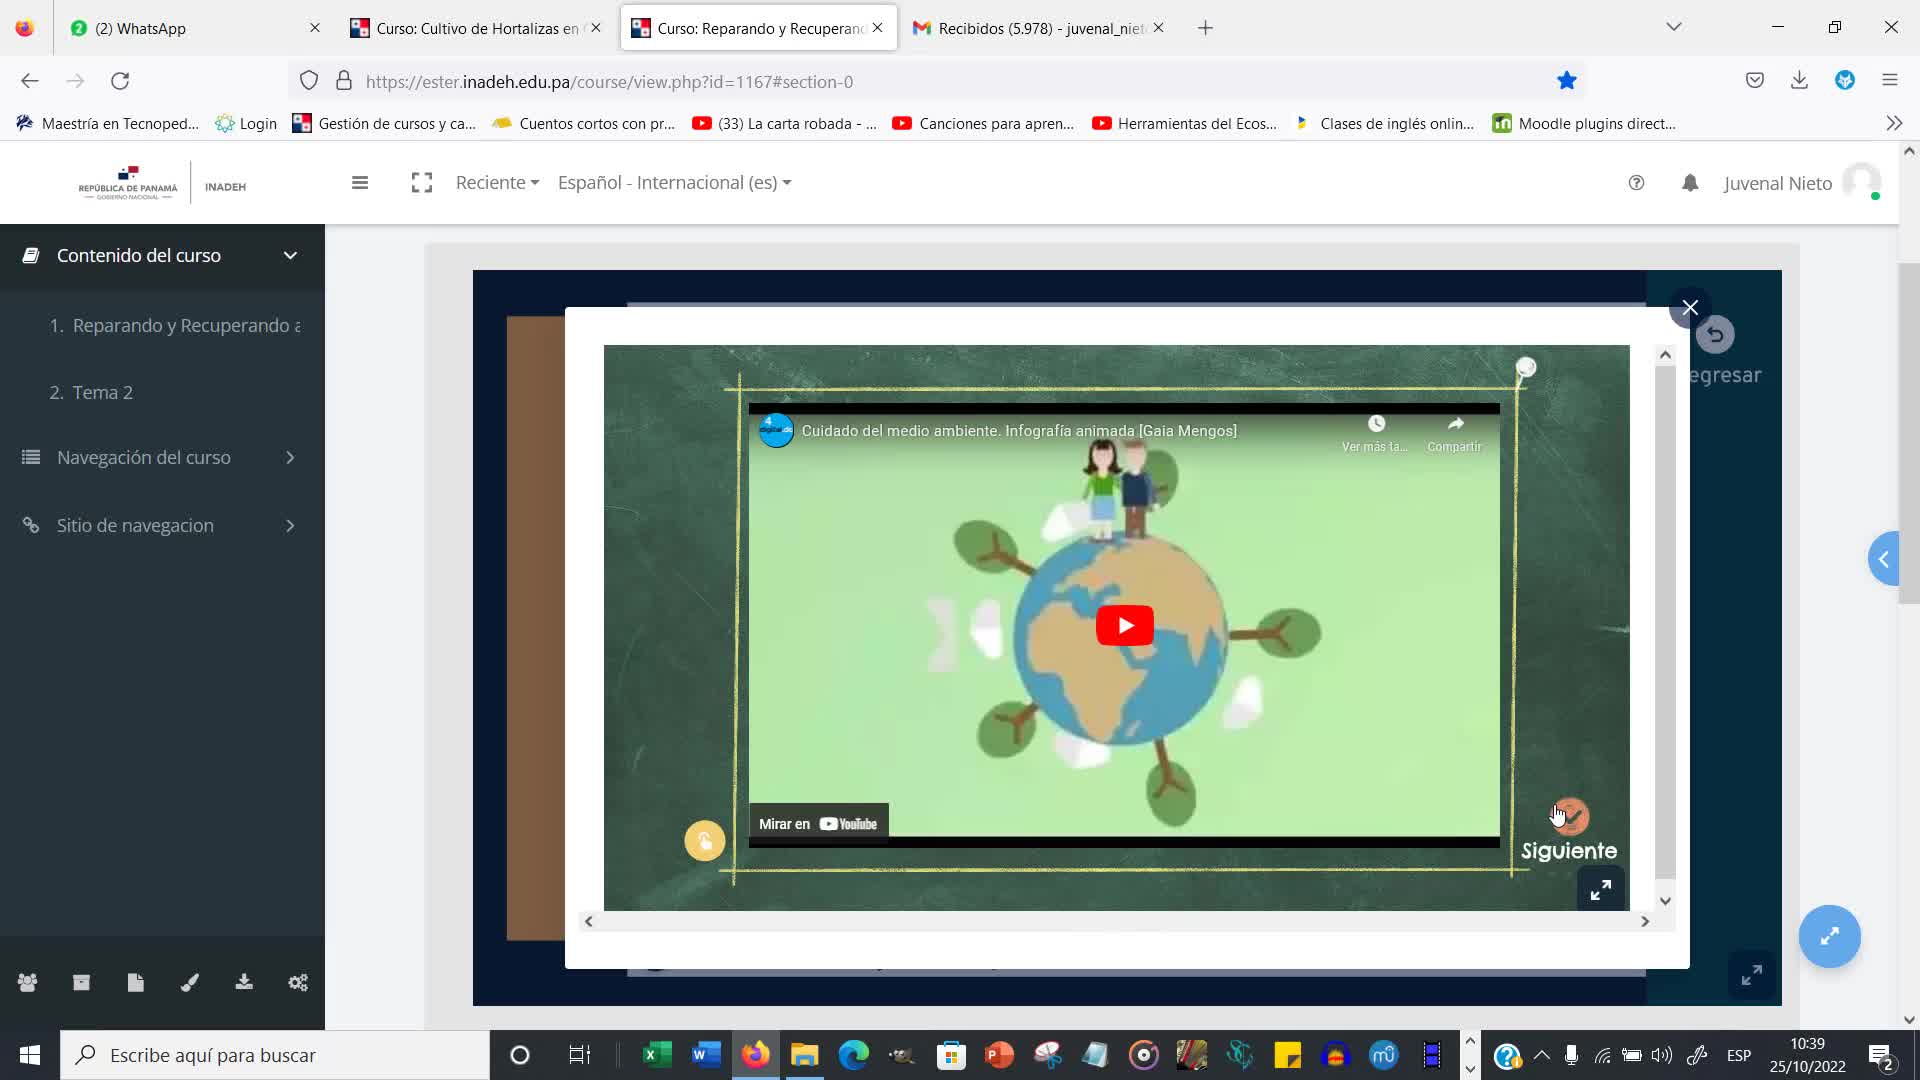Image resolution: width=1920 pixels, height=1080 pixels.
Task: Click the YouTube play button
Action: point(1126,625)
